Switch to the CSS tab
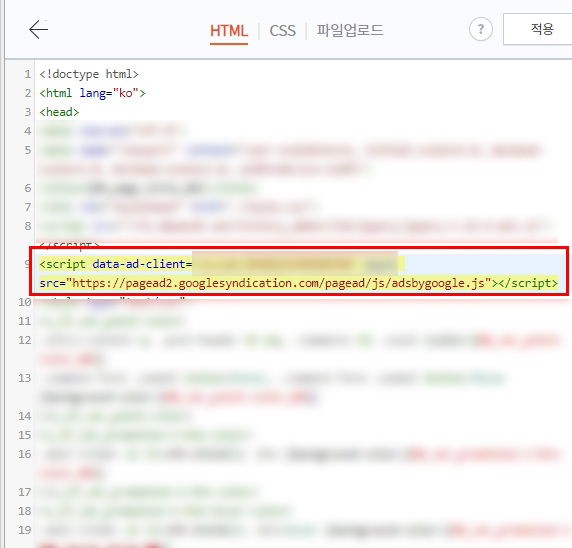The width and height of the screenshot is (572, 548). [x=282, y=31]
